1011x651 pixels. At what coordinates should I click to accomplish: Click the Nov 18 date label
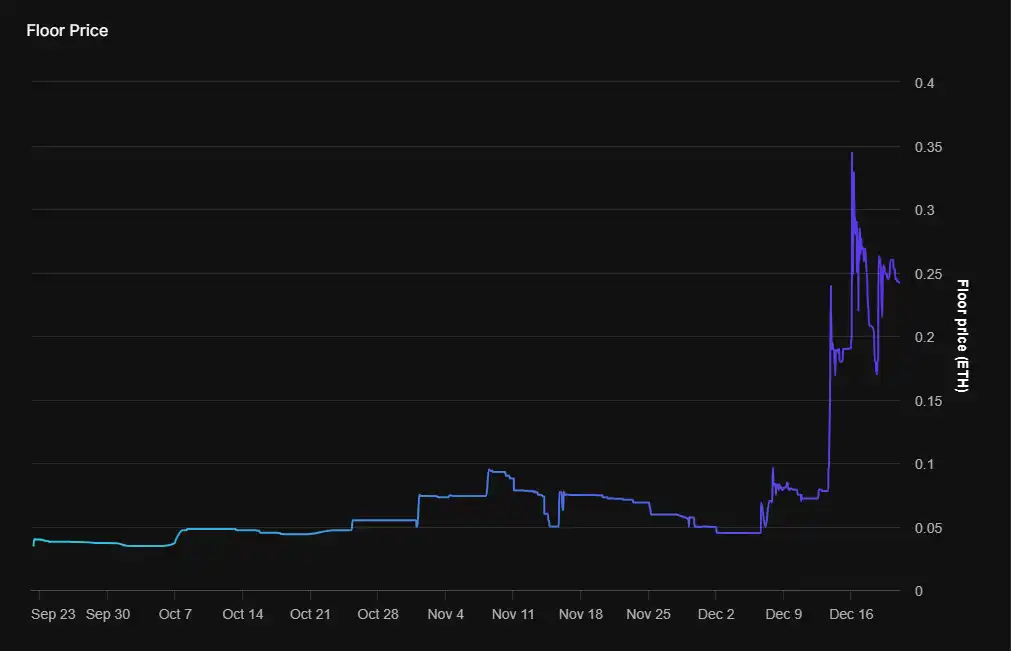click(581, 614)
